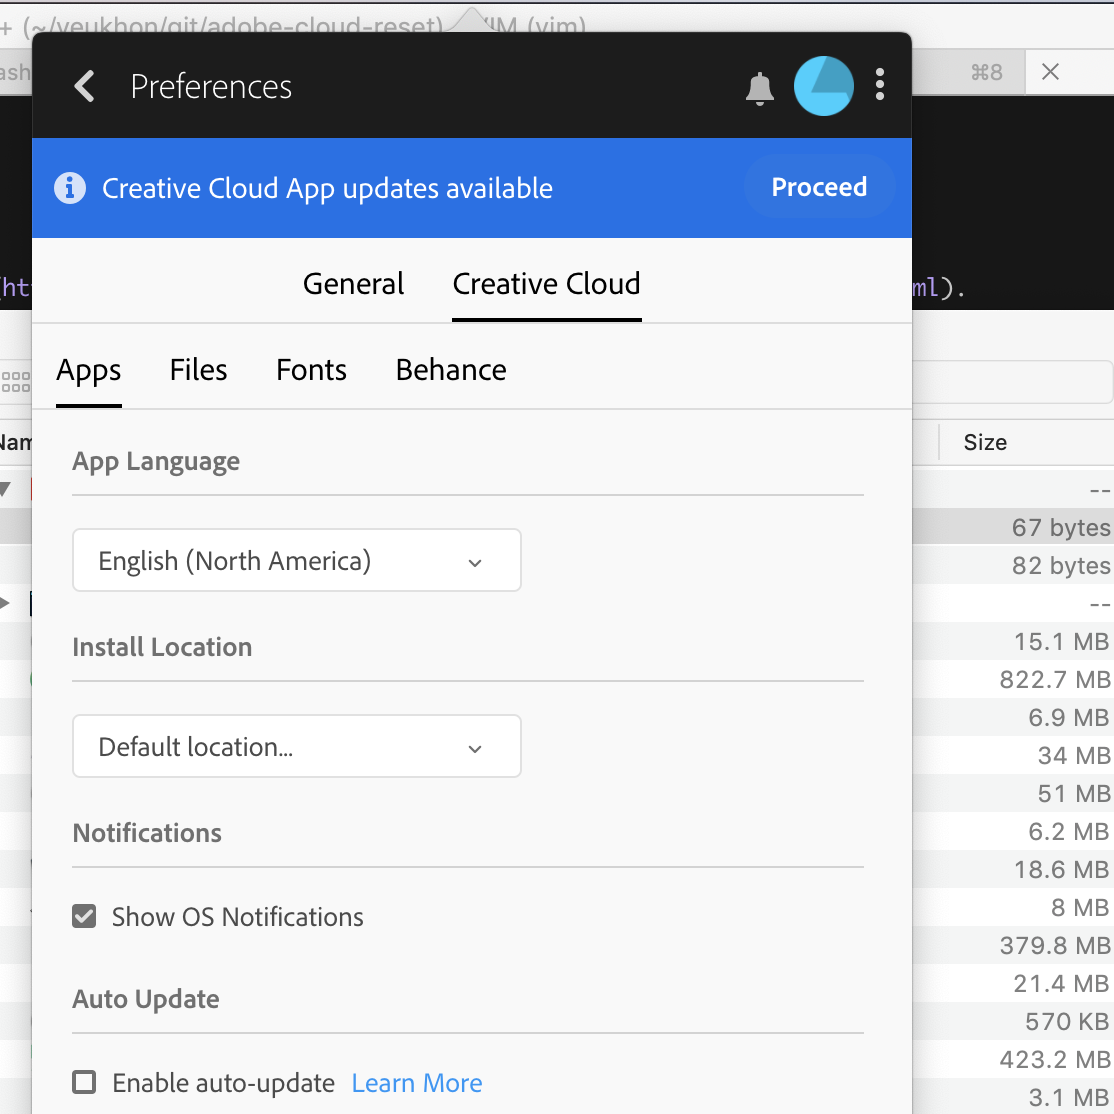1114x1114 pixels.
Task: Enable the auto-update checkbox
Action: click(84, 1083)
